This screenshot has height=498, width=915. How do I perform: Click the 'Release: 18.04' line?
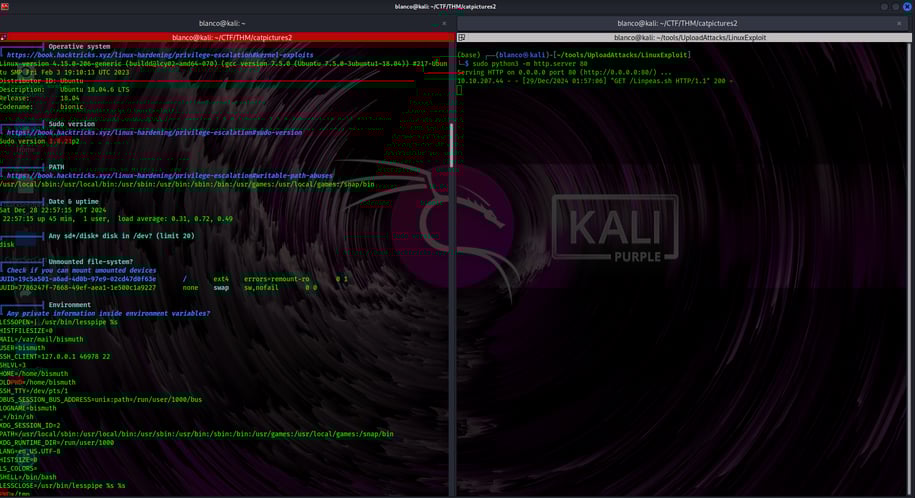click(40, 98)
